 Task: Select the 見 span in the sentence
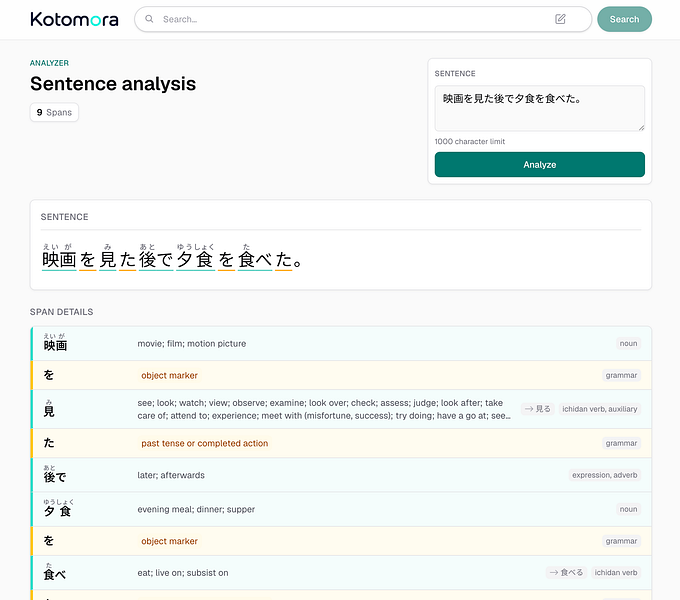click(x=108, y=259)
